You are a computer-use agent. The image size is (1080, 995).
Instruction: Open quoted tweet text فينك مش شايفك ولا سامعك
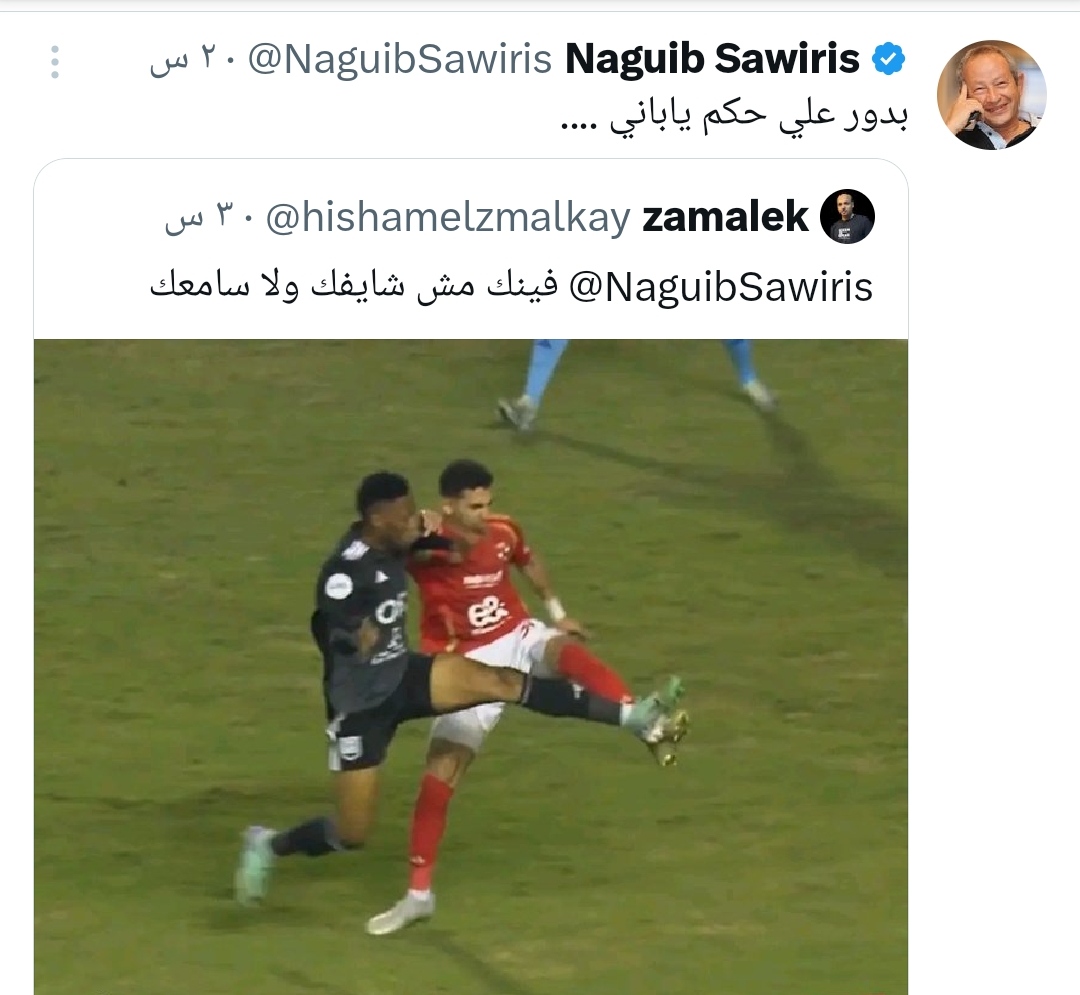(353, 286)
